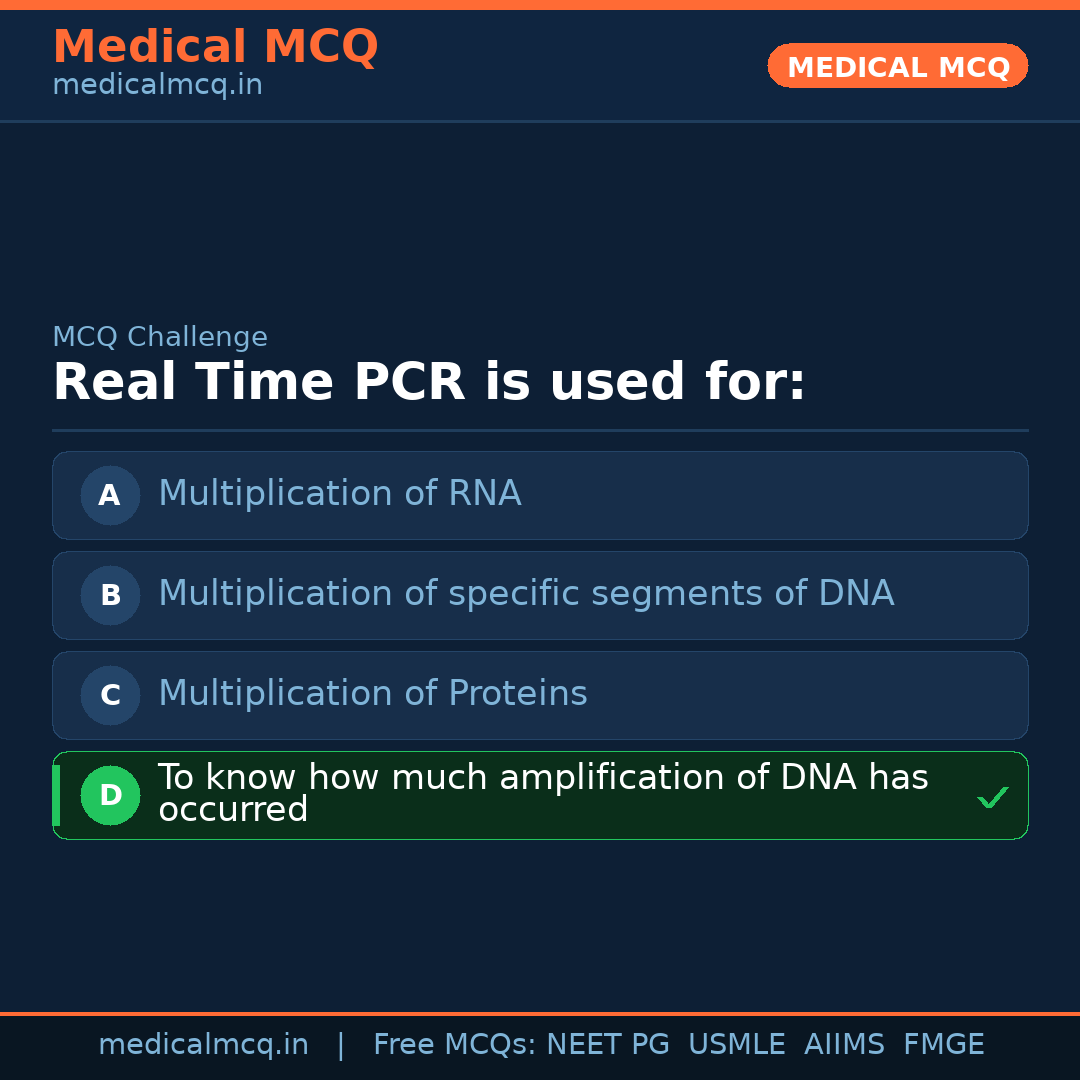Pick the 'Multiplication of Proteins' answer
The height and width of the screenshot is (1080, 1080).
373,694
